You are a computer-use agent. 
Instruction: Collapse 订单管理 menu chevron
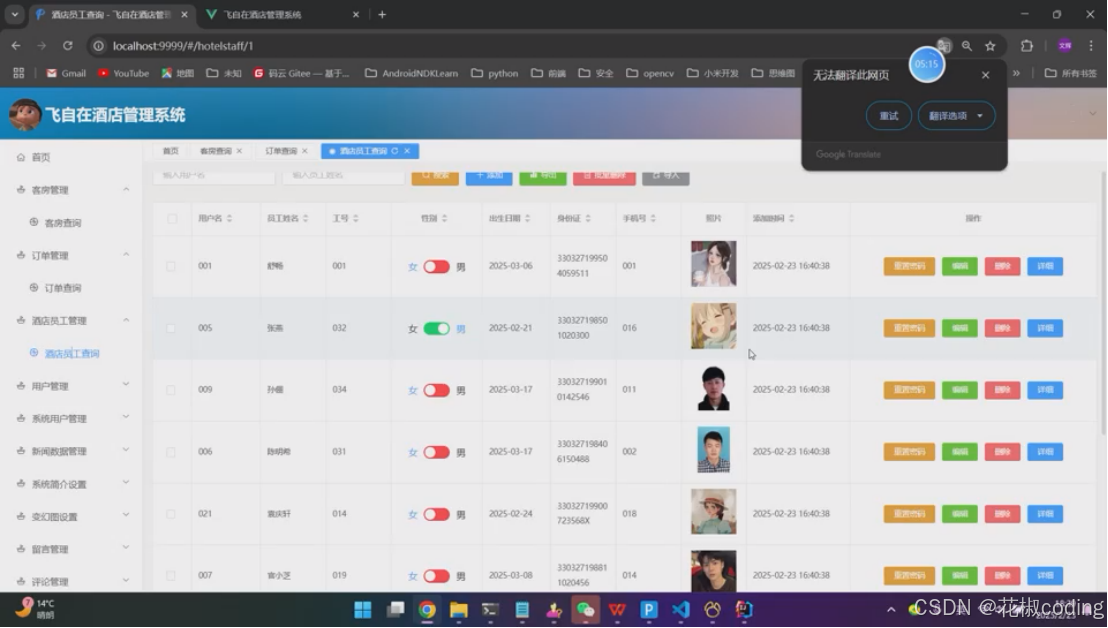pos(126,254)
